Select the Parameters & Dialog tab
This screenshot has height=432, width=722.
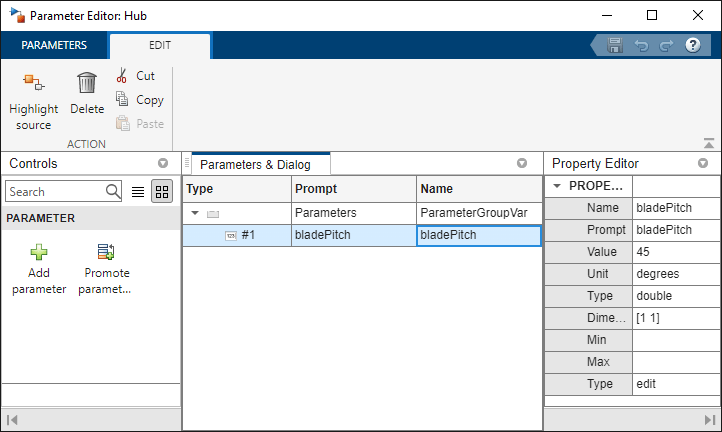(257, 164)
